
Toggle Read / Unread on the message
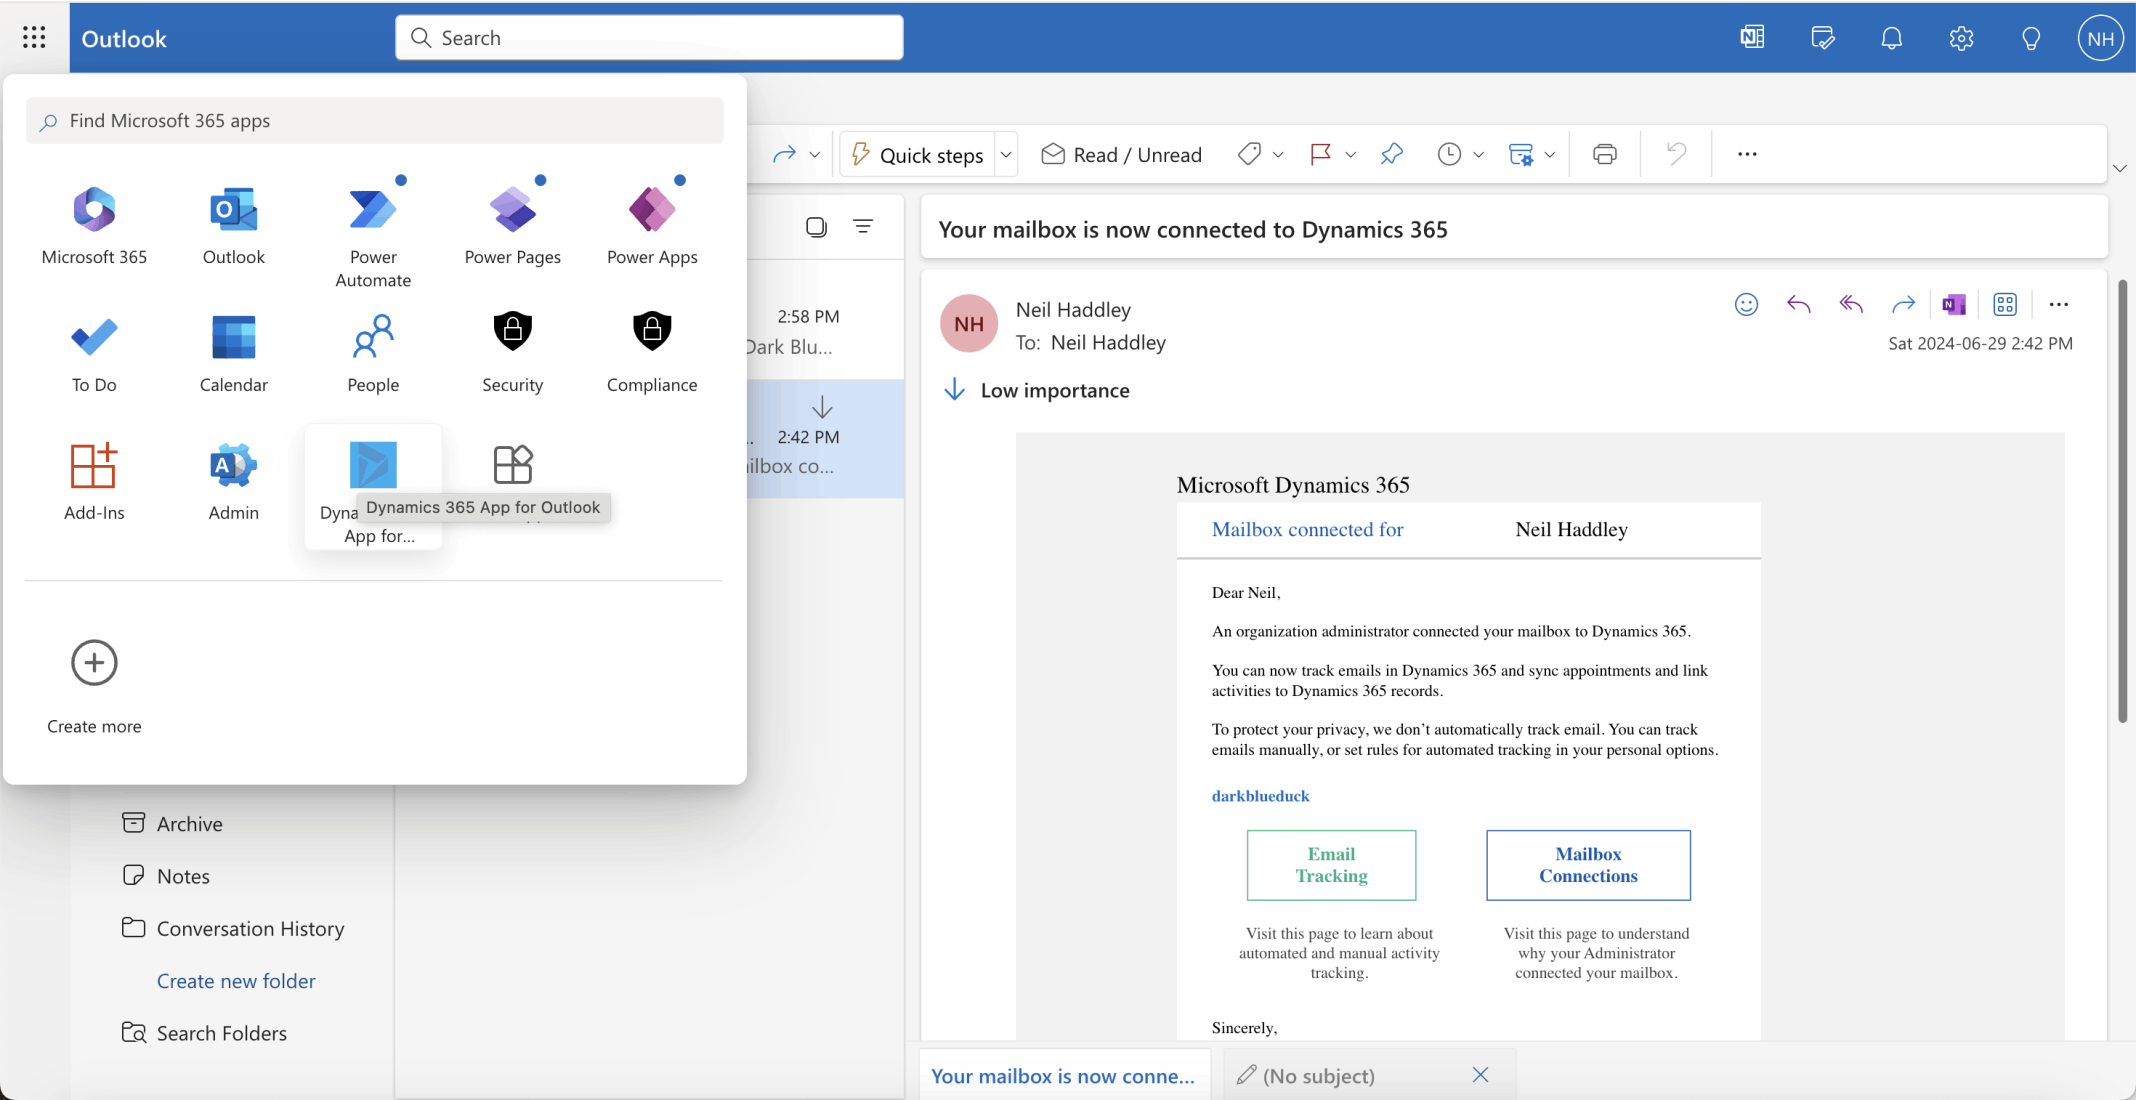[x=1121, y=153]
